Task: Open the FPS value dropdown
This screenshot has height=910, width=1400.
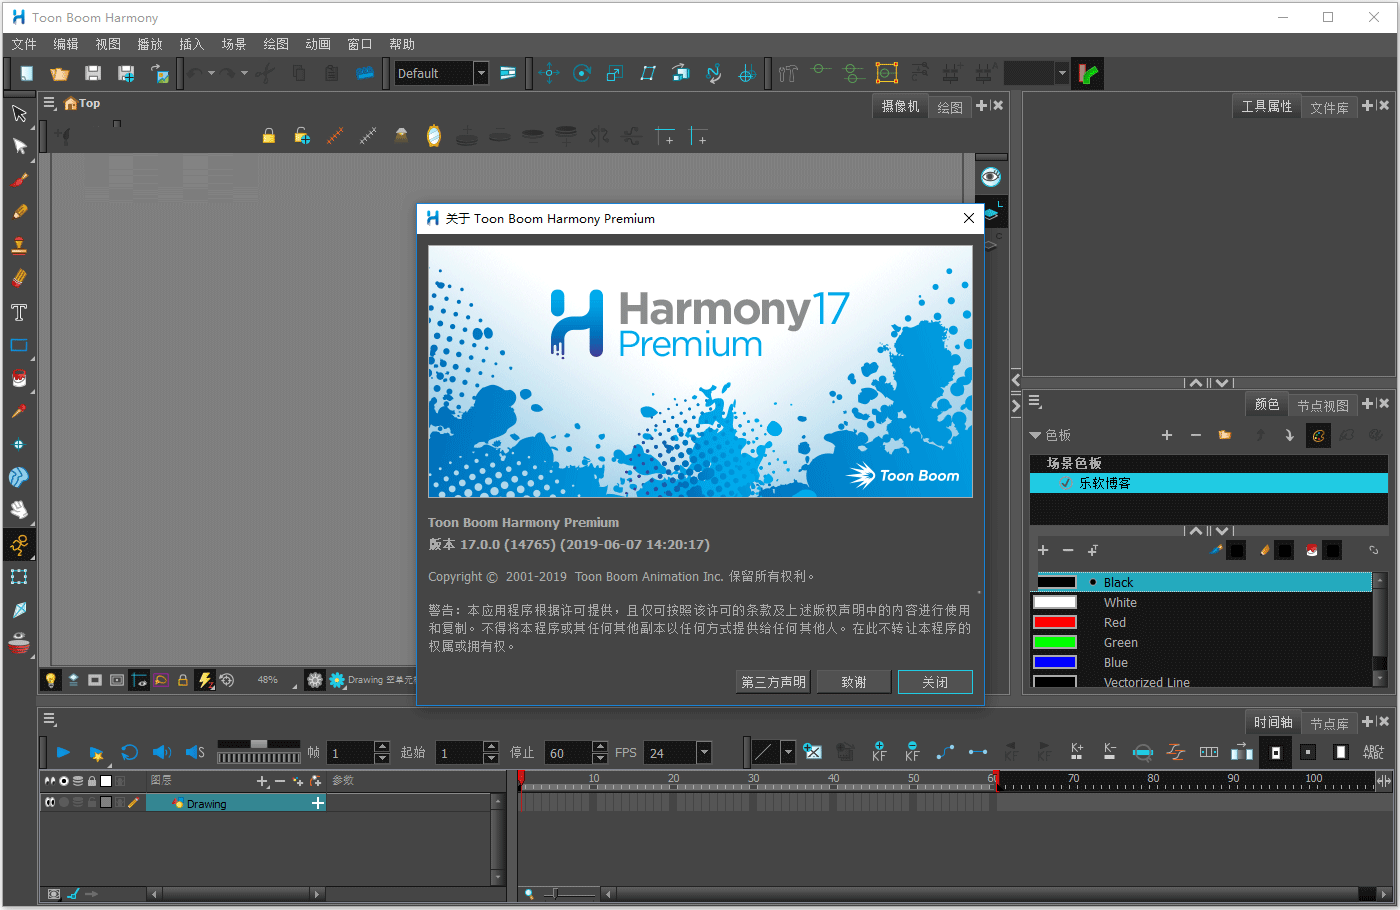Action: coord(704,753)
